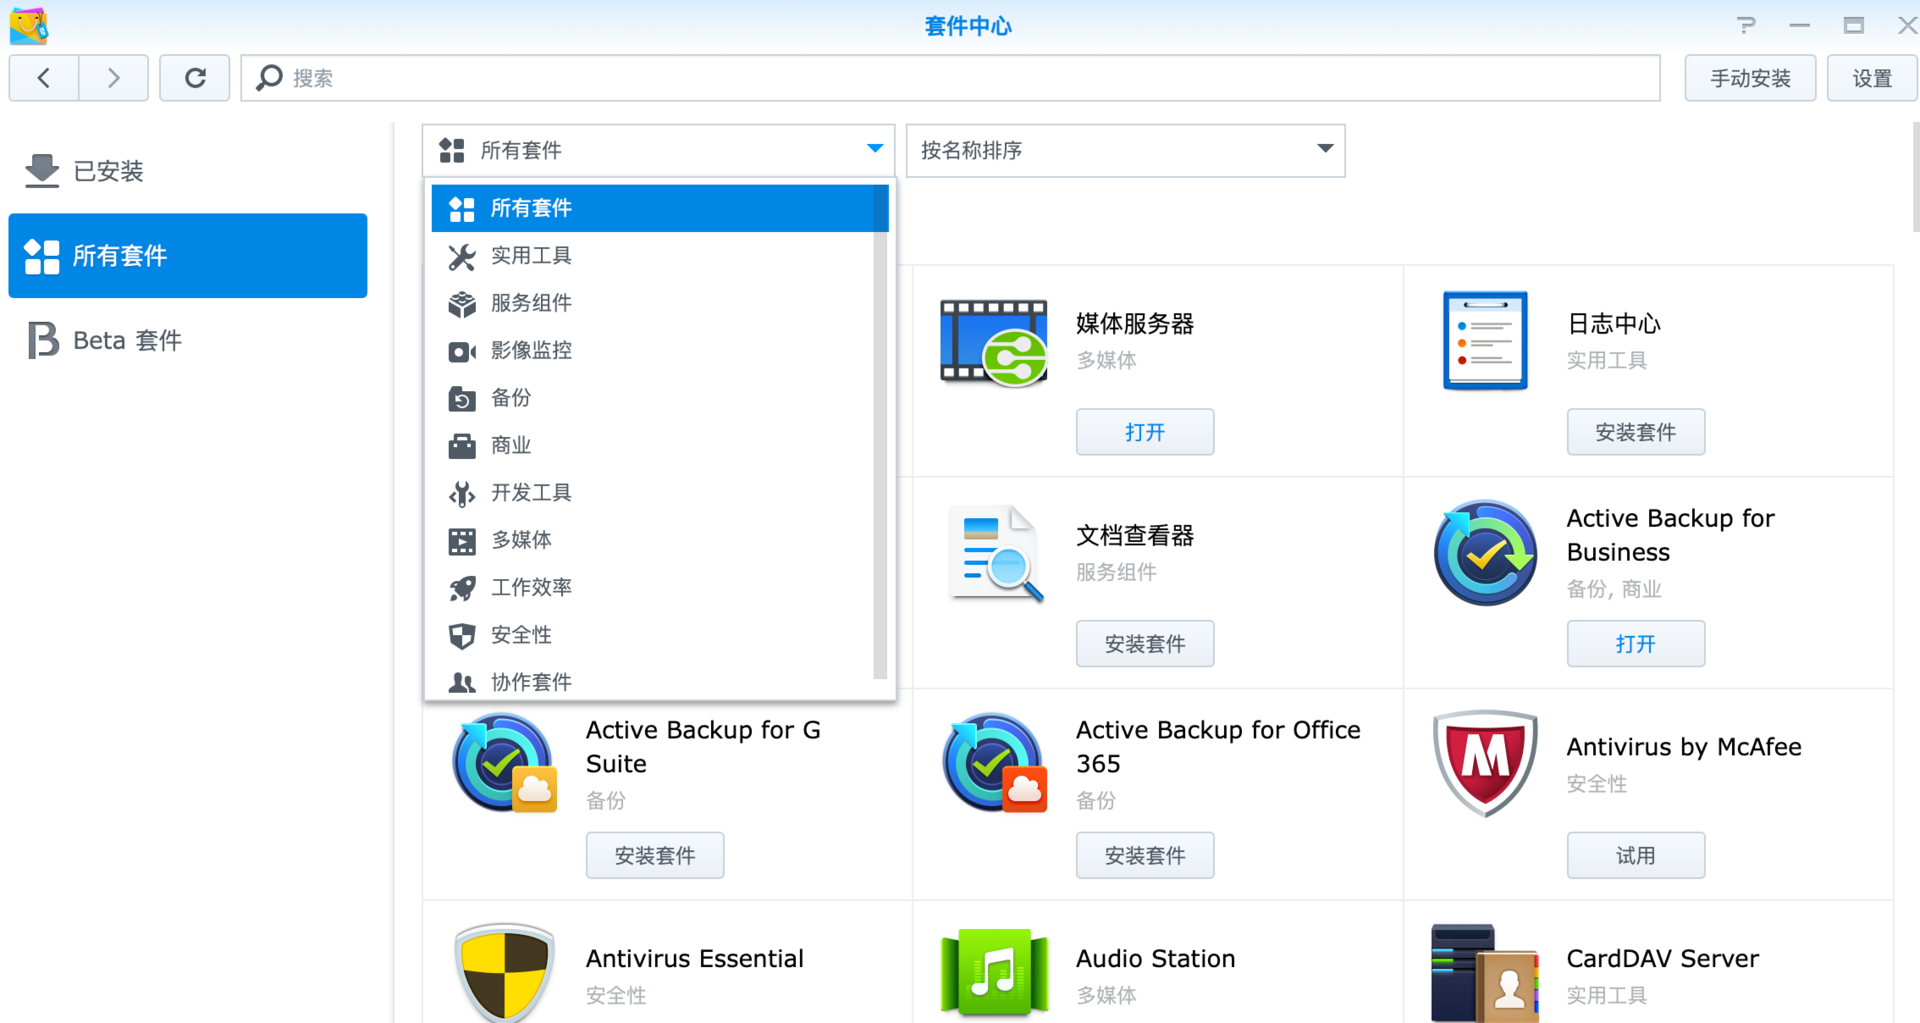Choose 服务组件 category from the list
Image resolution: width=1920 pixels, height=1023 pixels.
click(x=652, y=303)
